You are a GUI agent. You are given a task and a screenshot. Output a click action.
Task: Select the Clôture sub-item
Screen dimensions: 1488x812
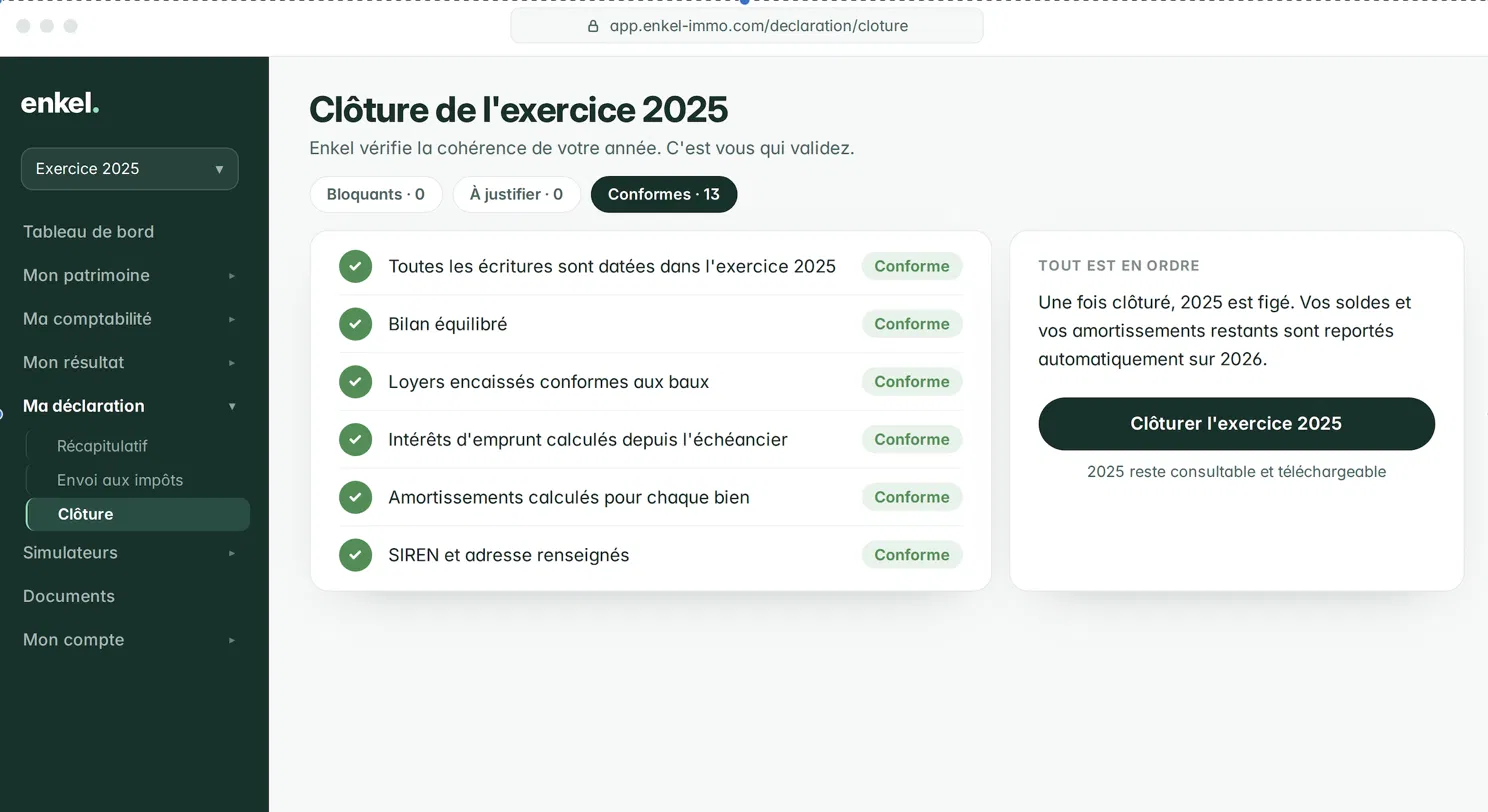point(138,514)
